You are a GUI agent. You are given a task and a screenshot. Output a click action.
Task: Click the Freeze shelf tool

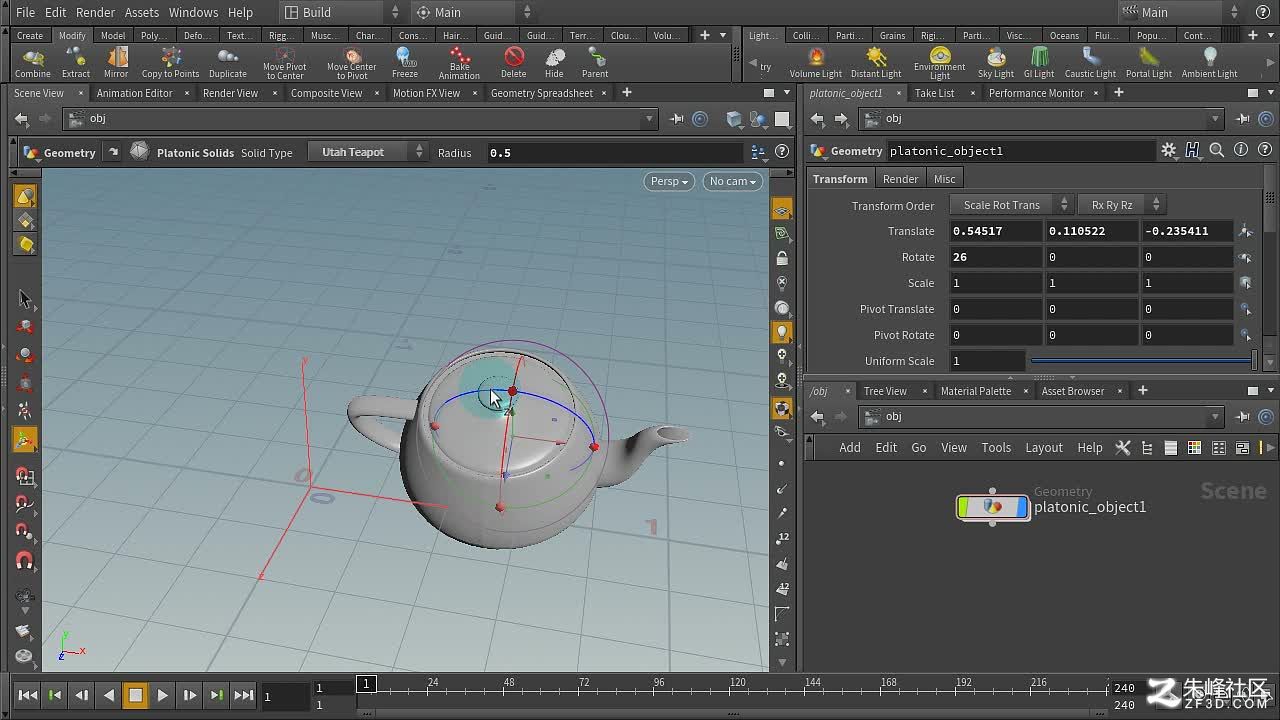click(405, 63)
